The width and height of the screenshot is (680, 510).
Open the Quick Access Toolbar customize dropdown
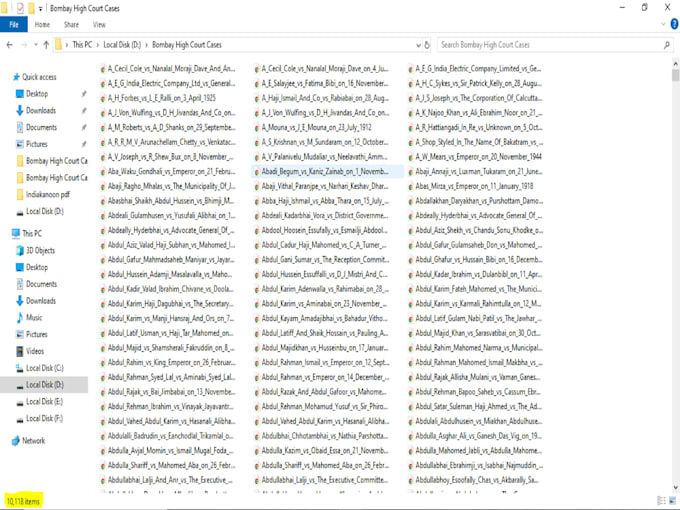pos(40,9)
